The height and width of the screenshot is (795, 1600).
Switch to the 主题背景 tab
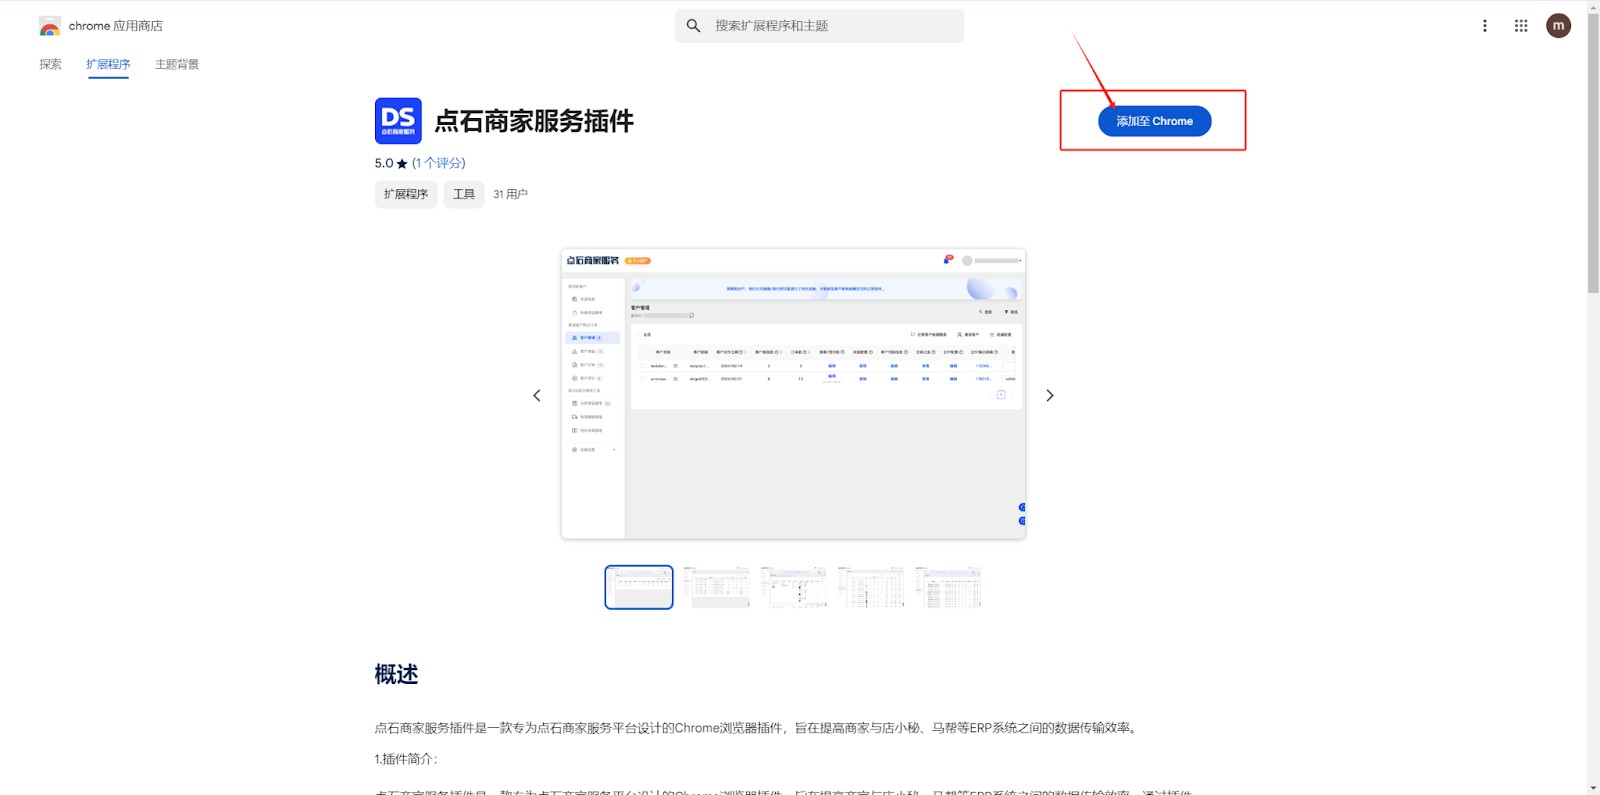pos(177,64)
